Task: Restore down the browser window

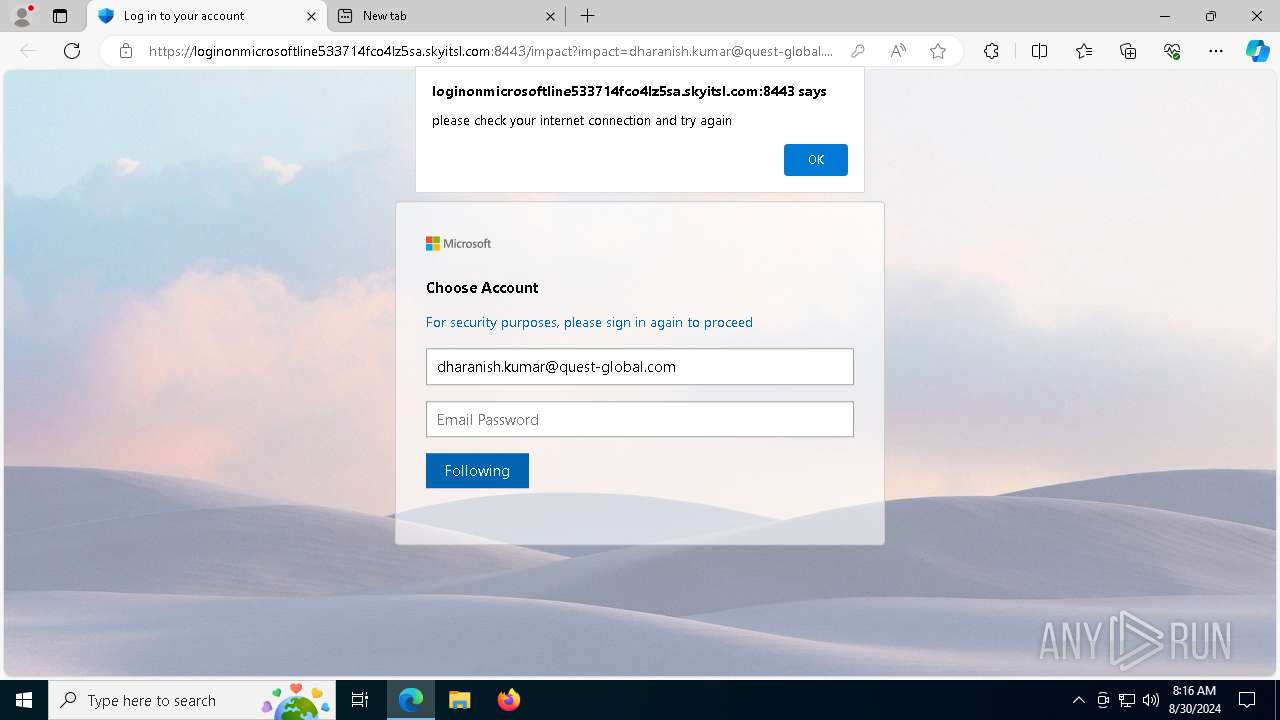Action: point(1211,16)
